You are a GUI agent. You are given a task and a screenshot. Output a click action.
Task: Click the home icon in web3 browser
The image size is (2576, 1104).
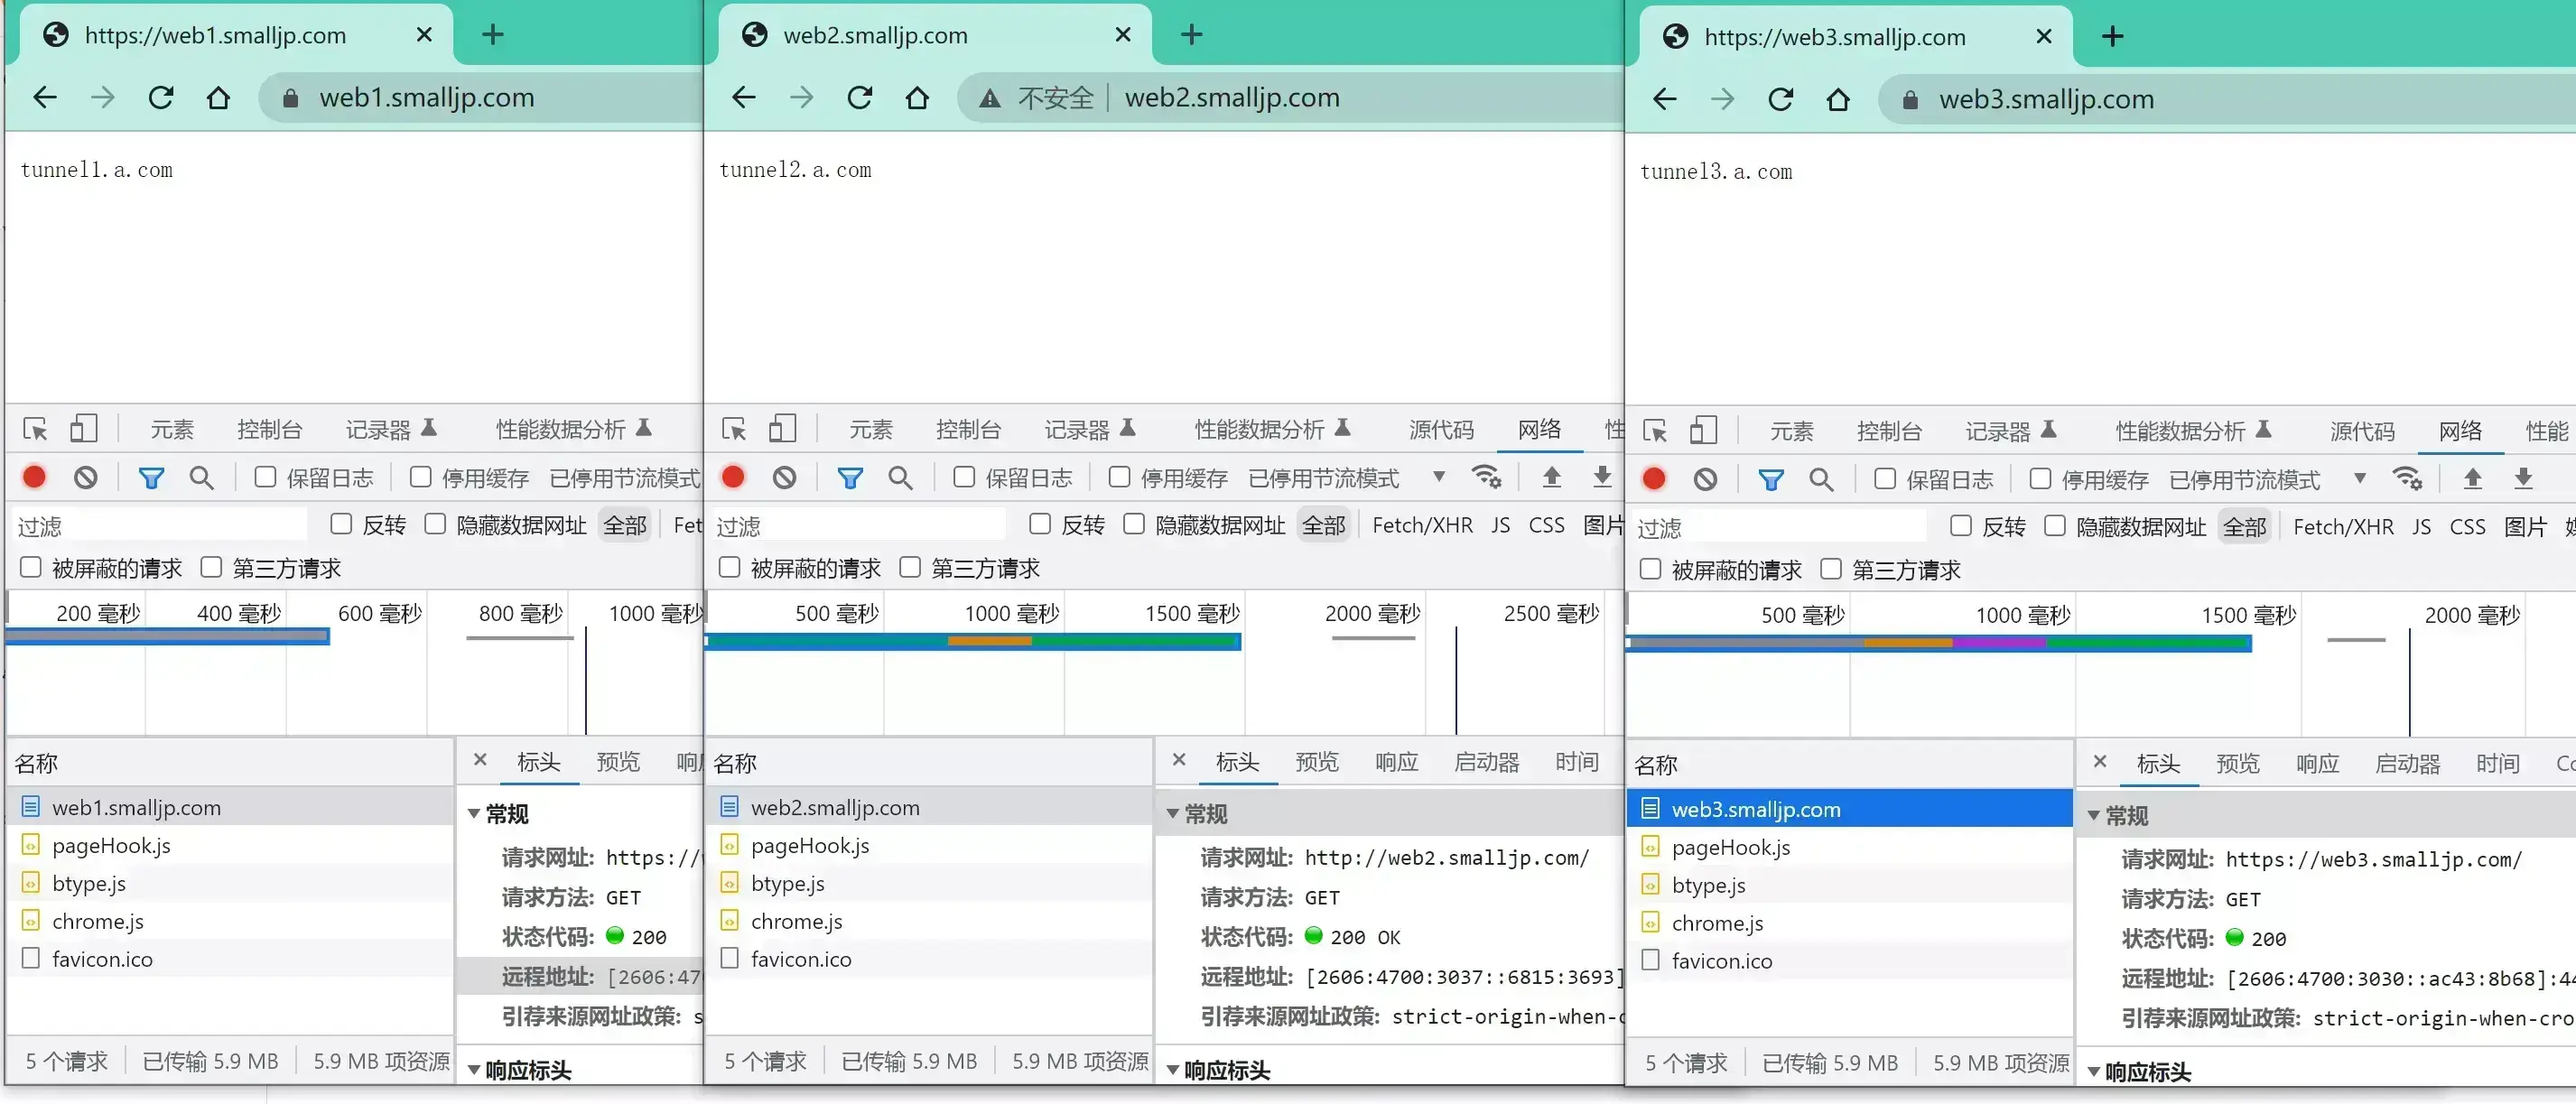click(1838, 100)
